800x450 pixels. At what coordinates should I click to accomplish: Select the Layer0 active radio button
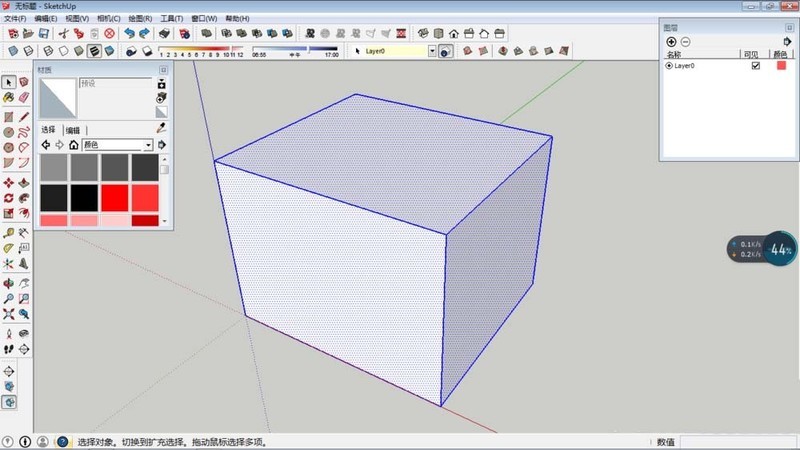669,65
